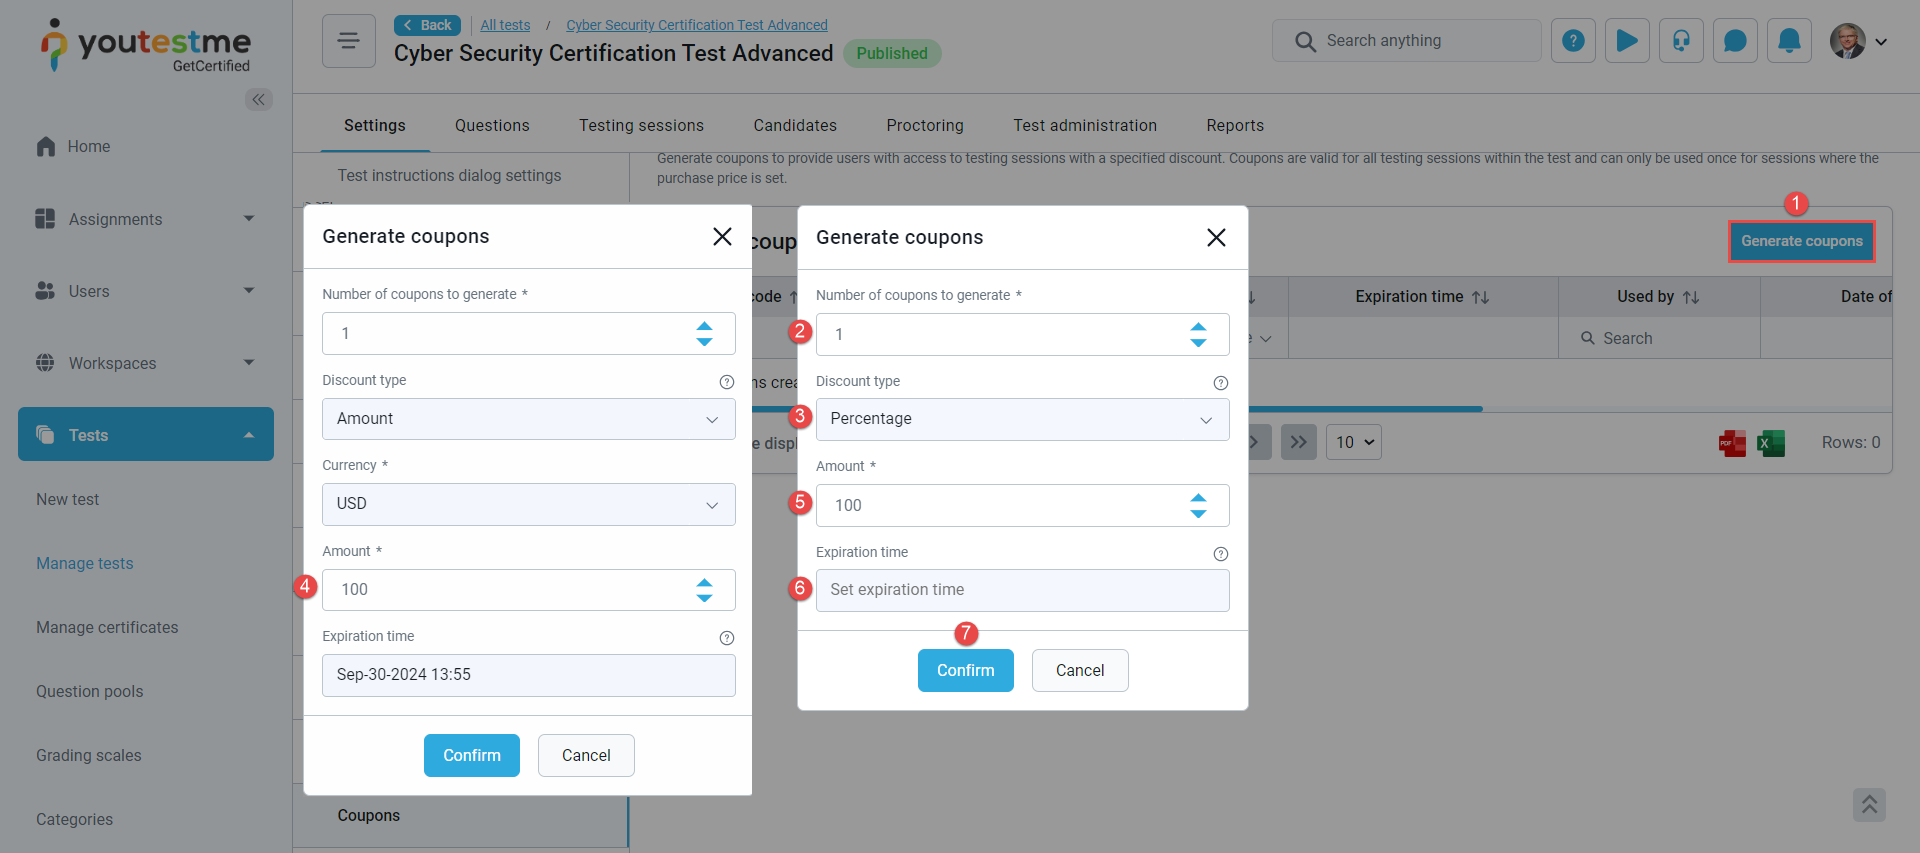Viewport: 1920px width, 853px height.
Task: Click the Used by Search filter field
Action: coord(1659,338)
